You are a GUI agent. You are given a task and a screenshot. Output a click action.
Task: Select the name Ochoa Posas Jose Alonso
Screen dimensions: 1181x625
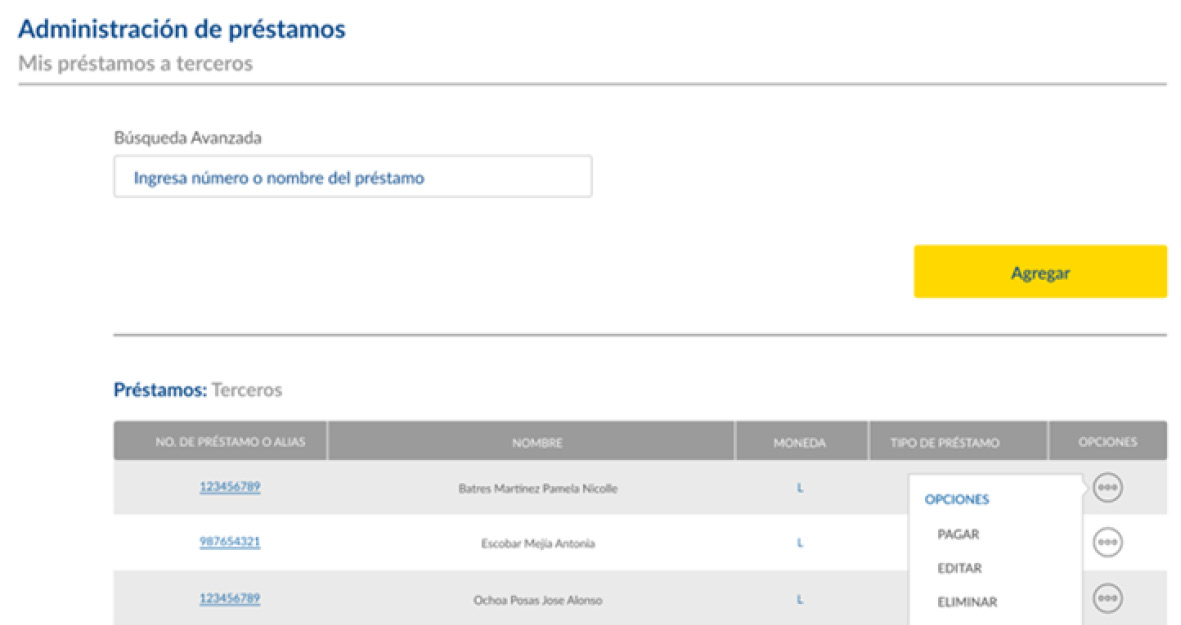(x=537, y=600)
